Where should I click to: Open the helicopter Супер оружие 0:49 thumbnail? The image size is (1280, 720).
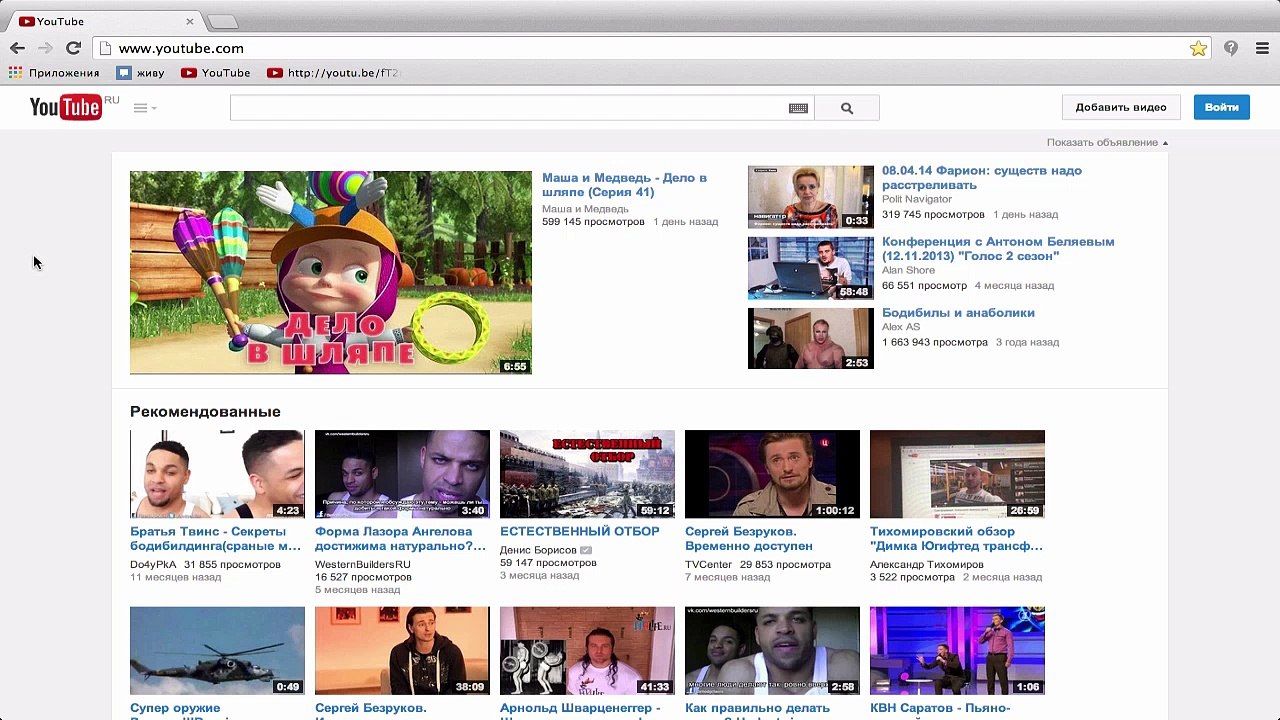point(217,650)
